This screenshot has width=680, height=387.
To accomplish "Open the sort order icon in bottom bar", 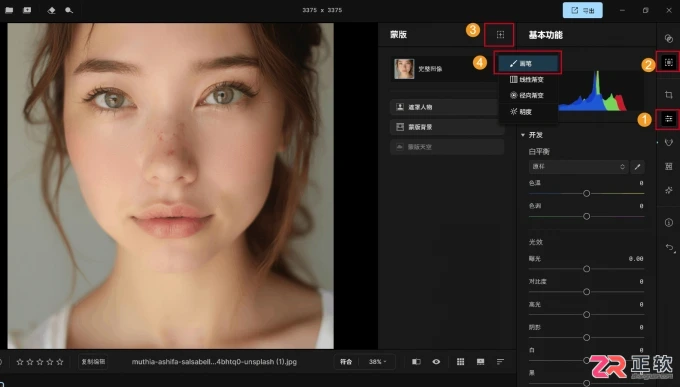I will click(500, 362).
